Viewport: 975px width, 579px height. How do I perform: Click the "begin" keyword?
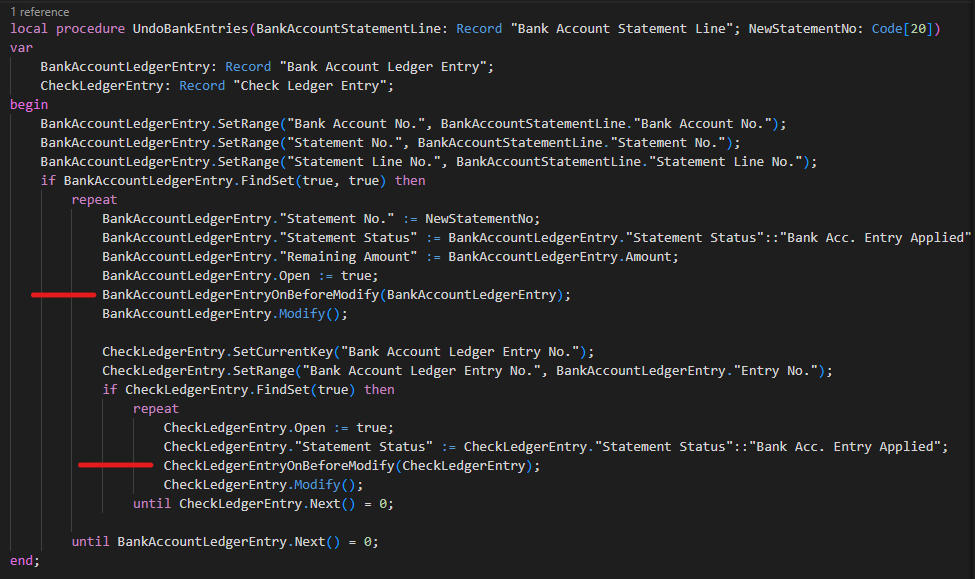point(28,104)
